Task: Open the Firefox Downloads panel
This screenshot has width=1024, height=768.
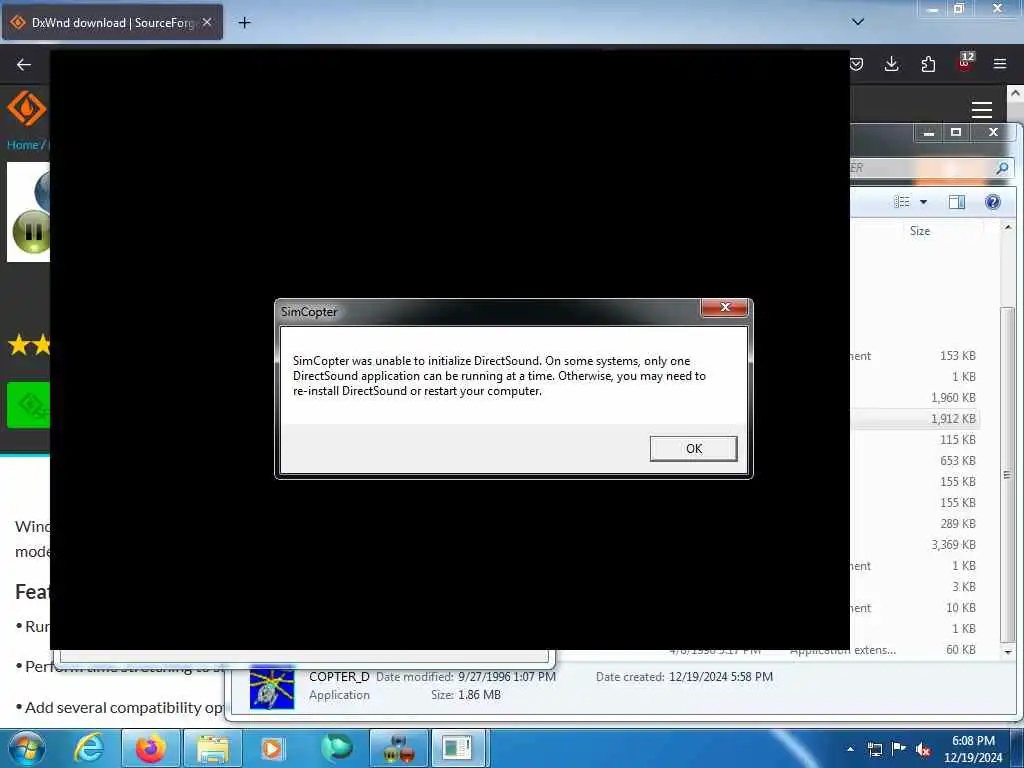Action: coord(891,64)
